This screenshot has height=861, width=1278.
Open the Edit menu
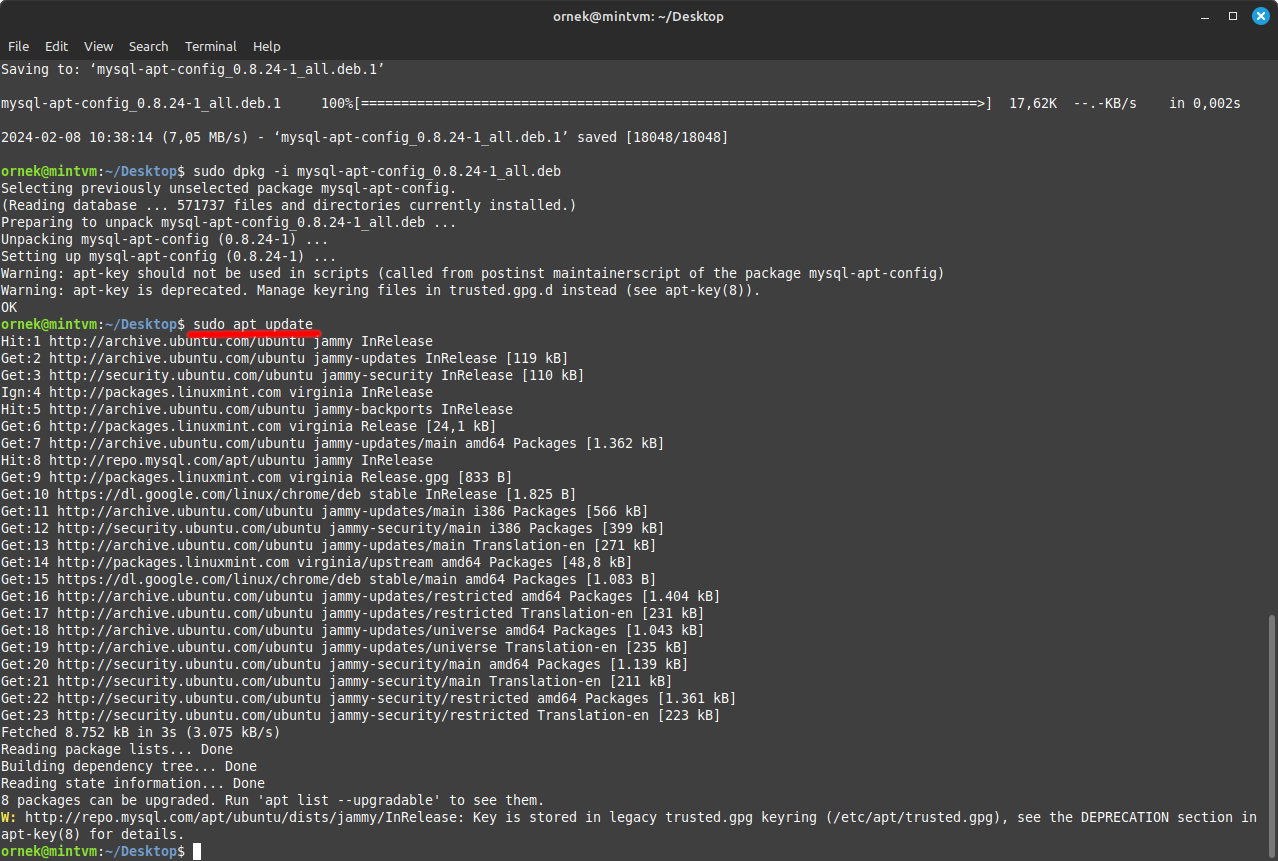pos(56,46)
